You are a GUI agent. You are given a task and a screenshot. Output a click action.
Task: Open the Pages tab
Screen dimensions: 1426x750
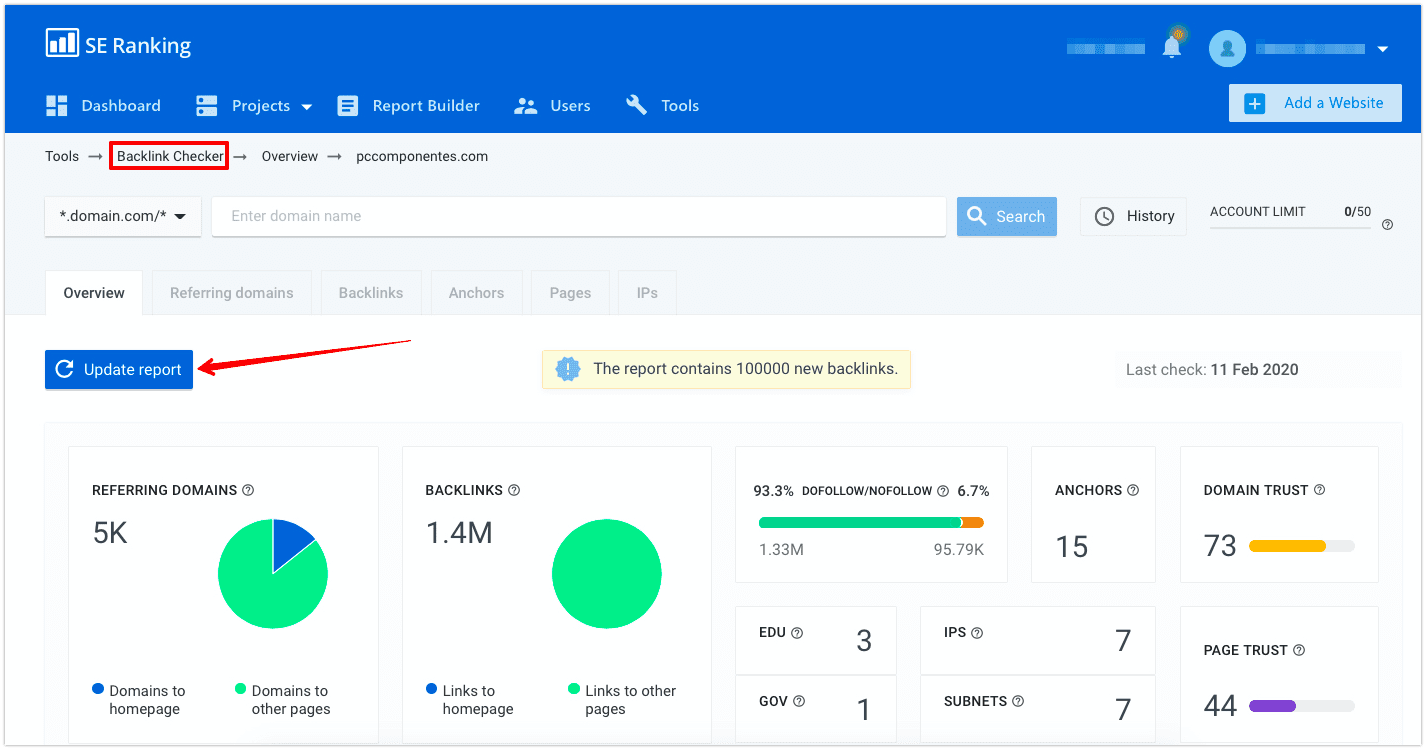tap(570, 293)
